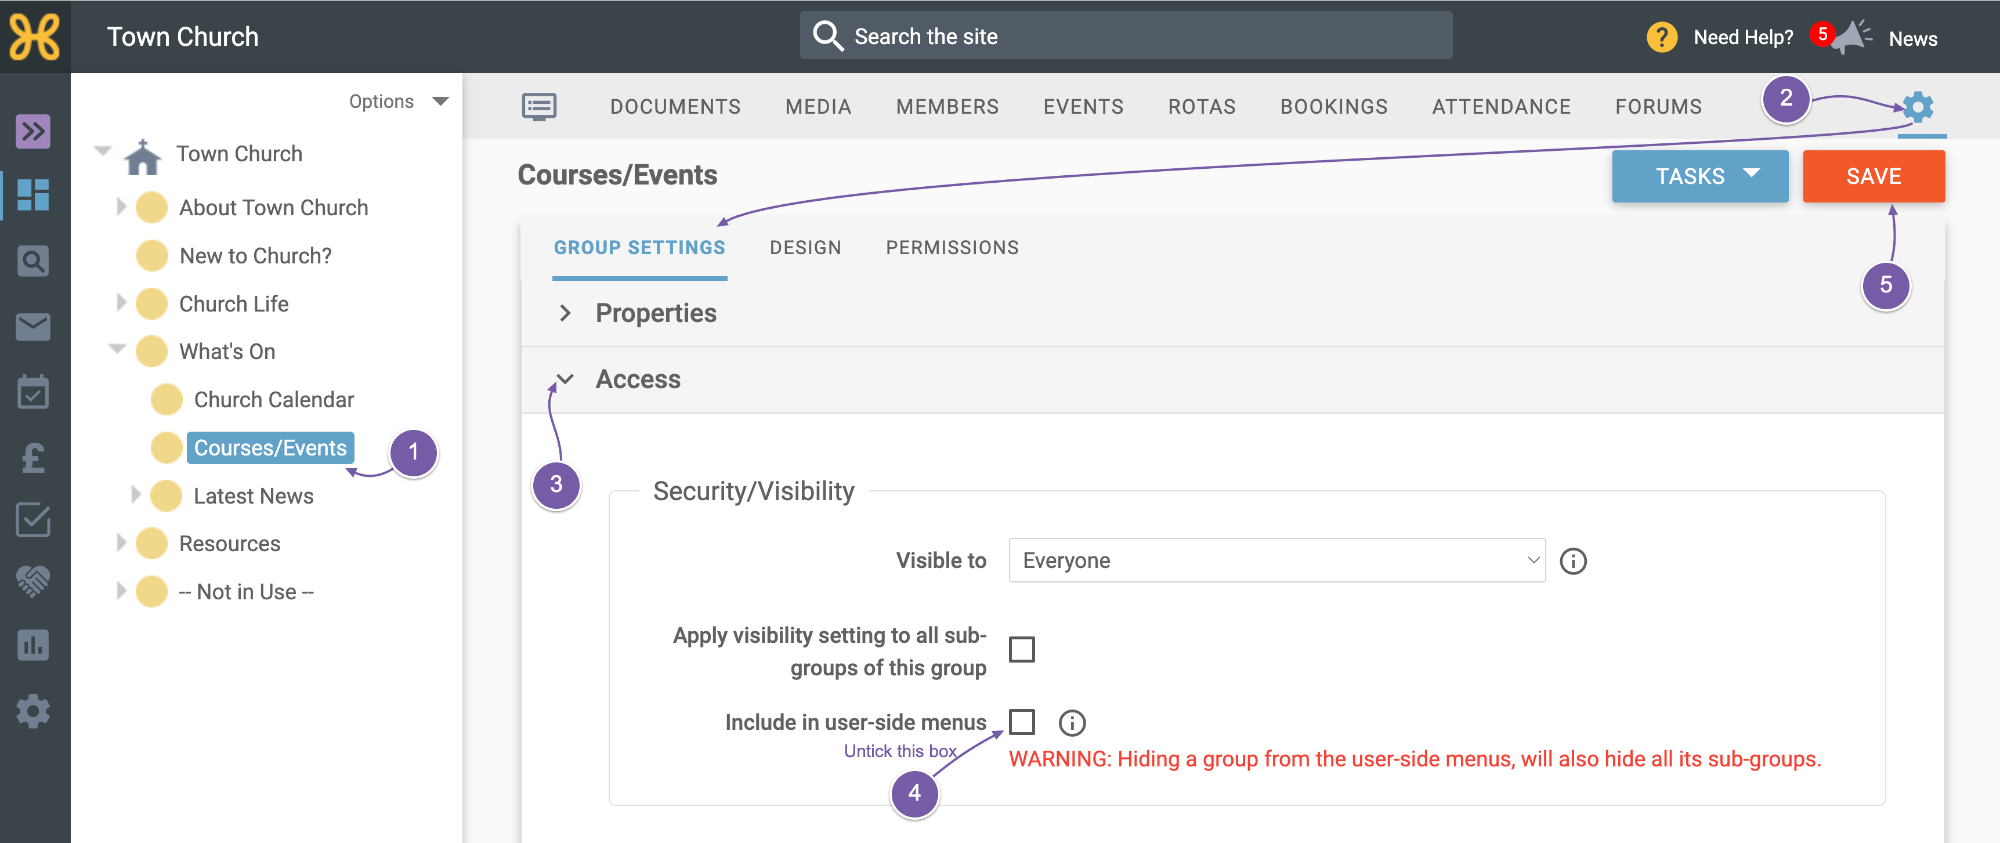
Task: Select New to Church? in the tree
Action: [256, 256]
